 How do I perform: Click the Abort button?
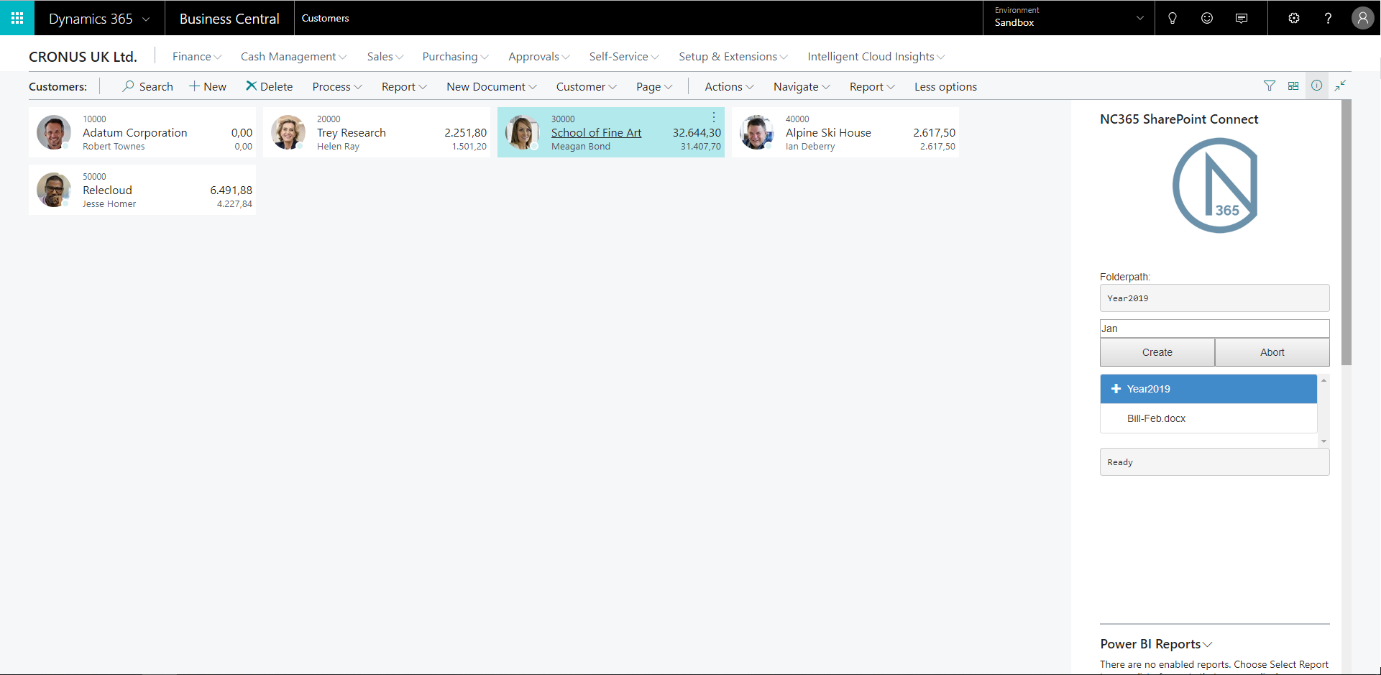point(1272,352)
